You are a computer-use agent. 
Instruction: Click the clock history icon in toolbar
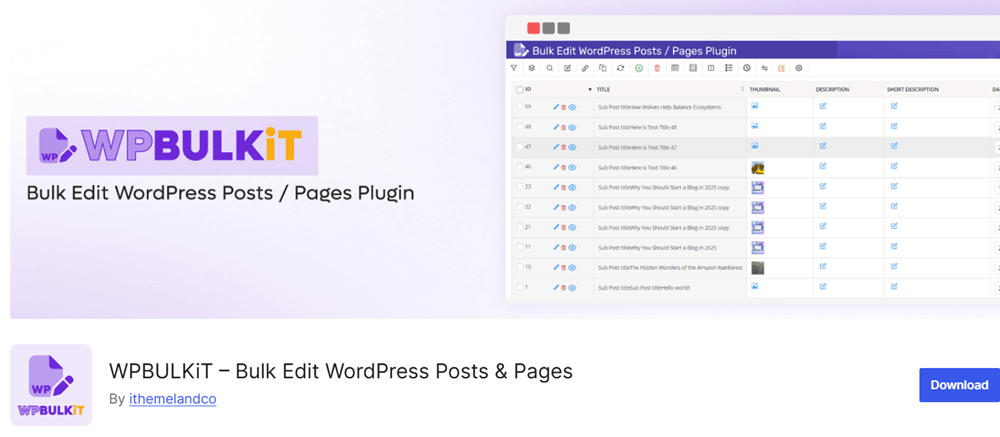click(x=746, y=69)
